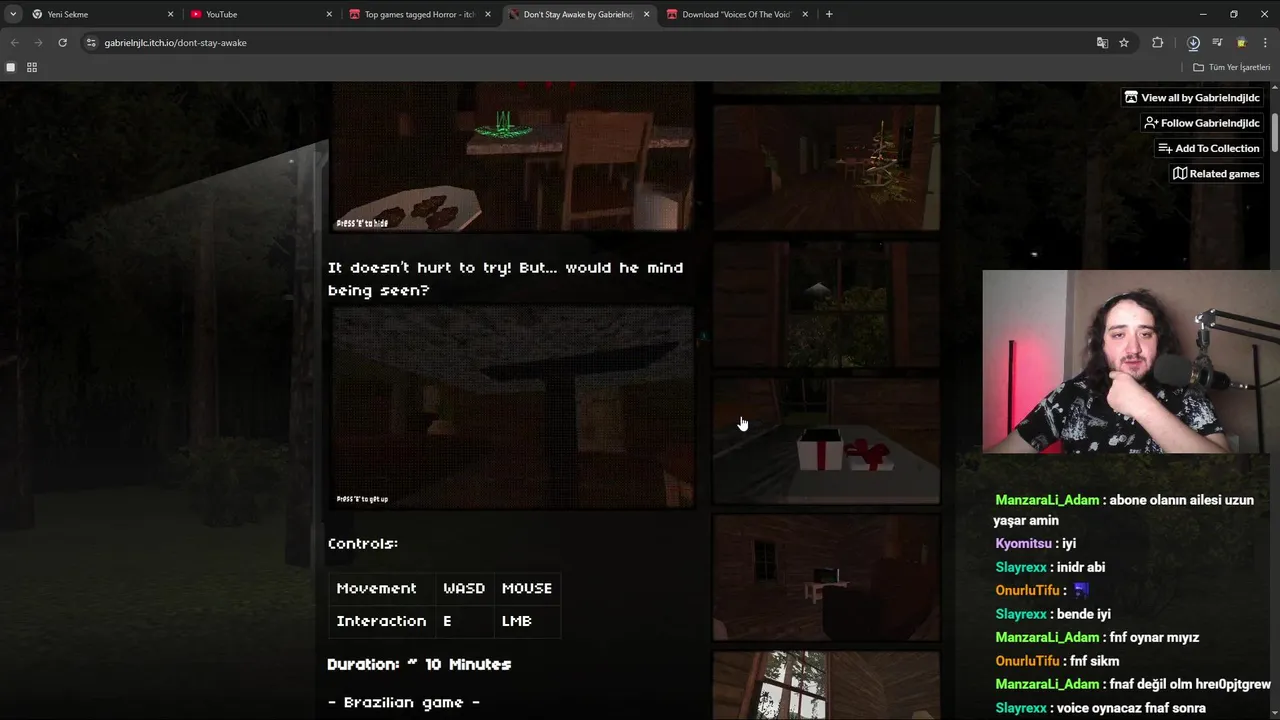The image size is (1280, 720).
Task: Click the streamer webcam overlay
Action: tap(1131, 362)
